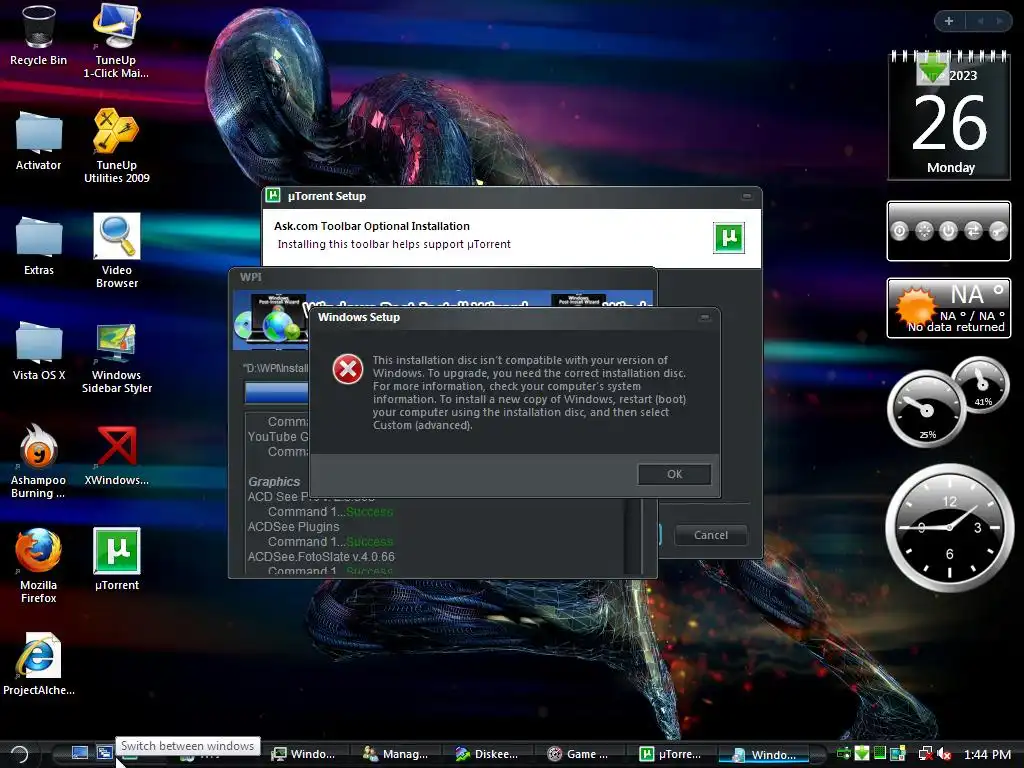
Task: Click 'ACDSee.FotoSlate v.4.0.66' log entry
Action: coord(321,556)
